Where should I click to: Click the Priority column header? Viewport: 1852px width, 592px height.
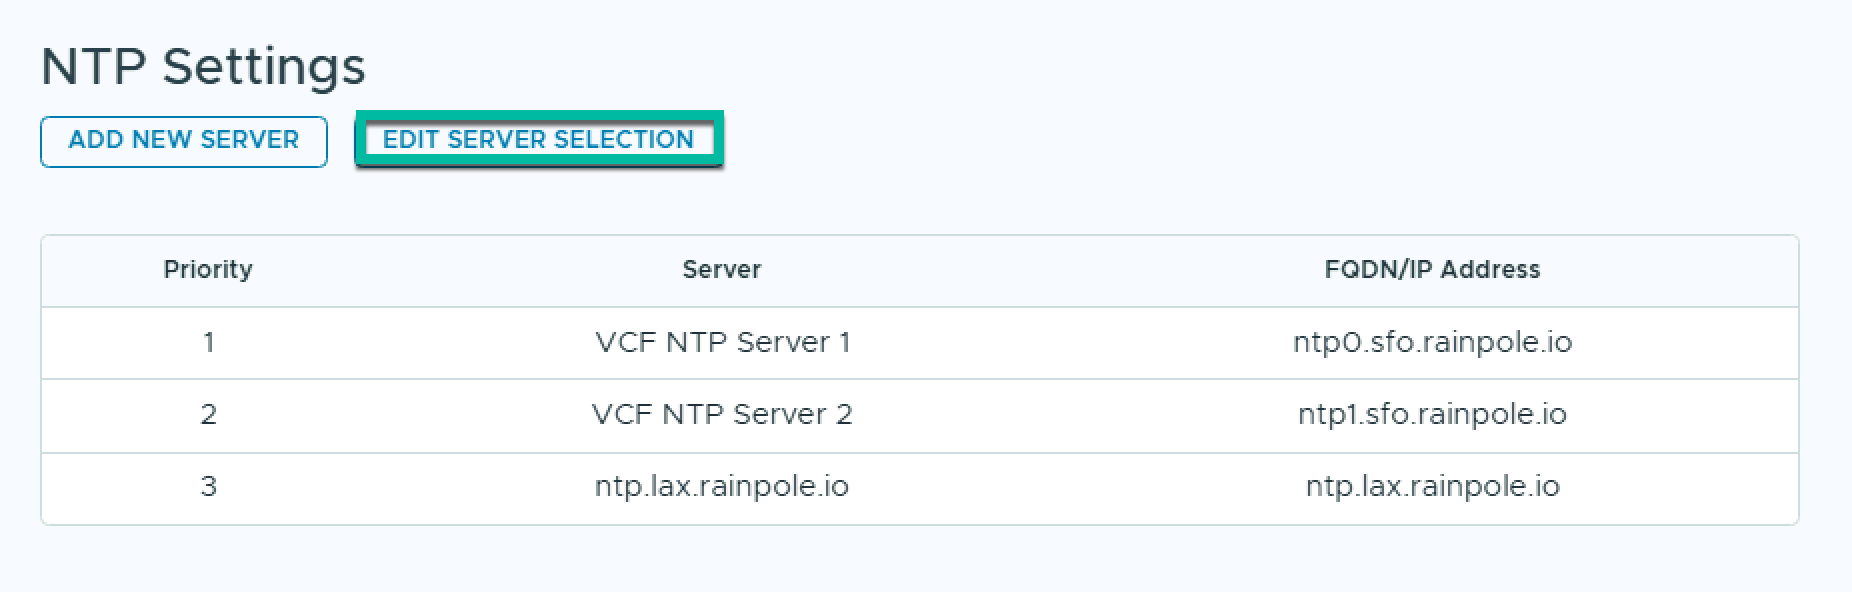click(x=208, y=270)
